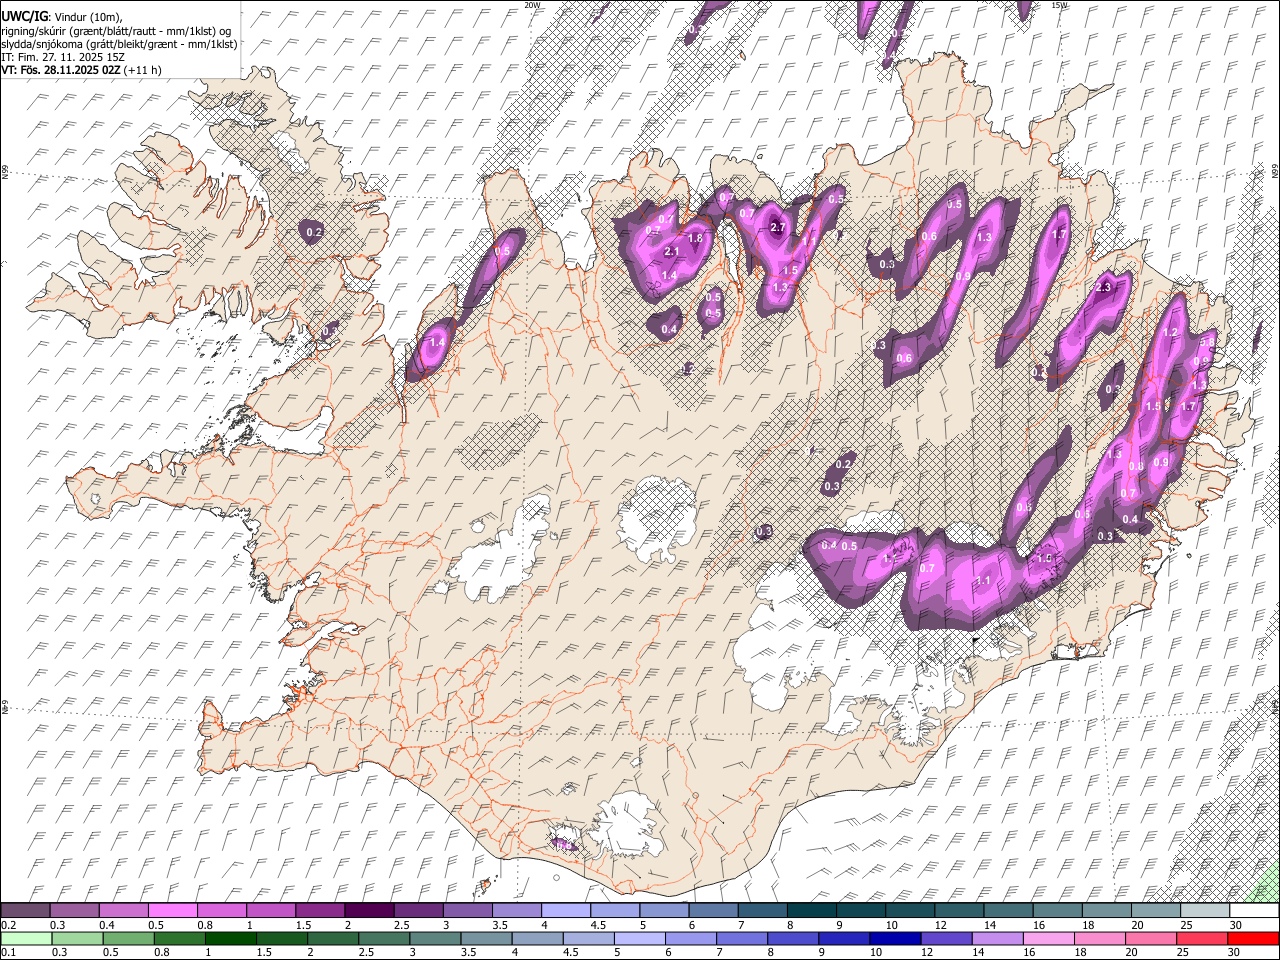
Task: Click the 2.7 precipitation value on the map
Action: click(779, 228)
